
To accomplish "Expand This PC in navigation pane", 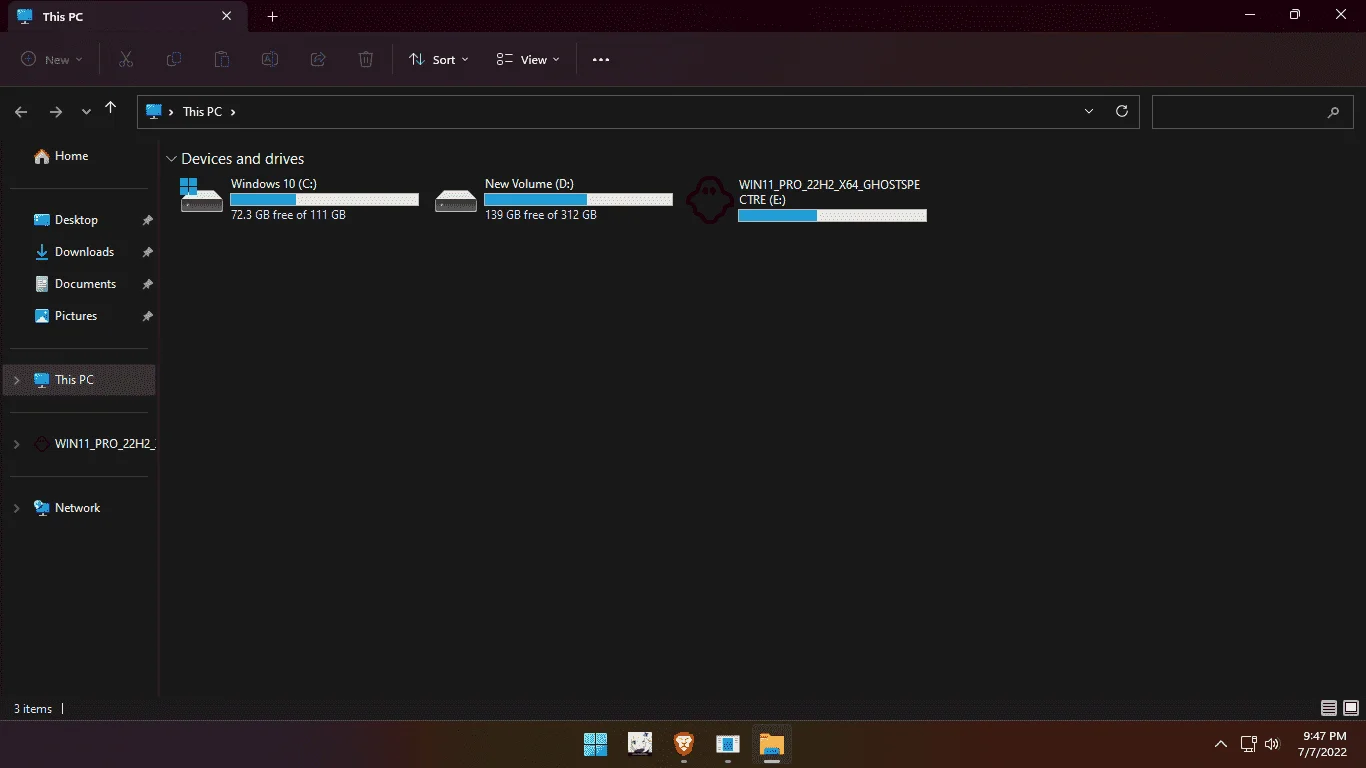I will tap(16, 380).
